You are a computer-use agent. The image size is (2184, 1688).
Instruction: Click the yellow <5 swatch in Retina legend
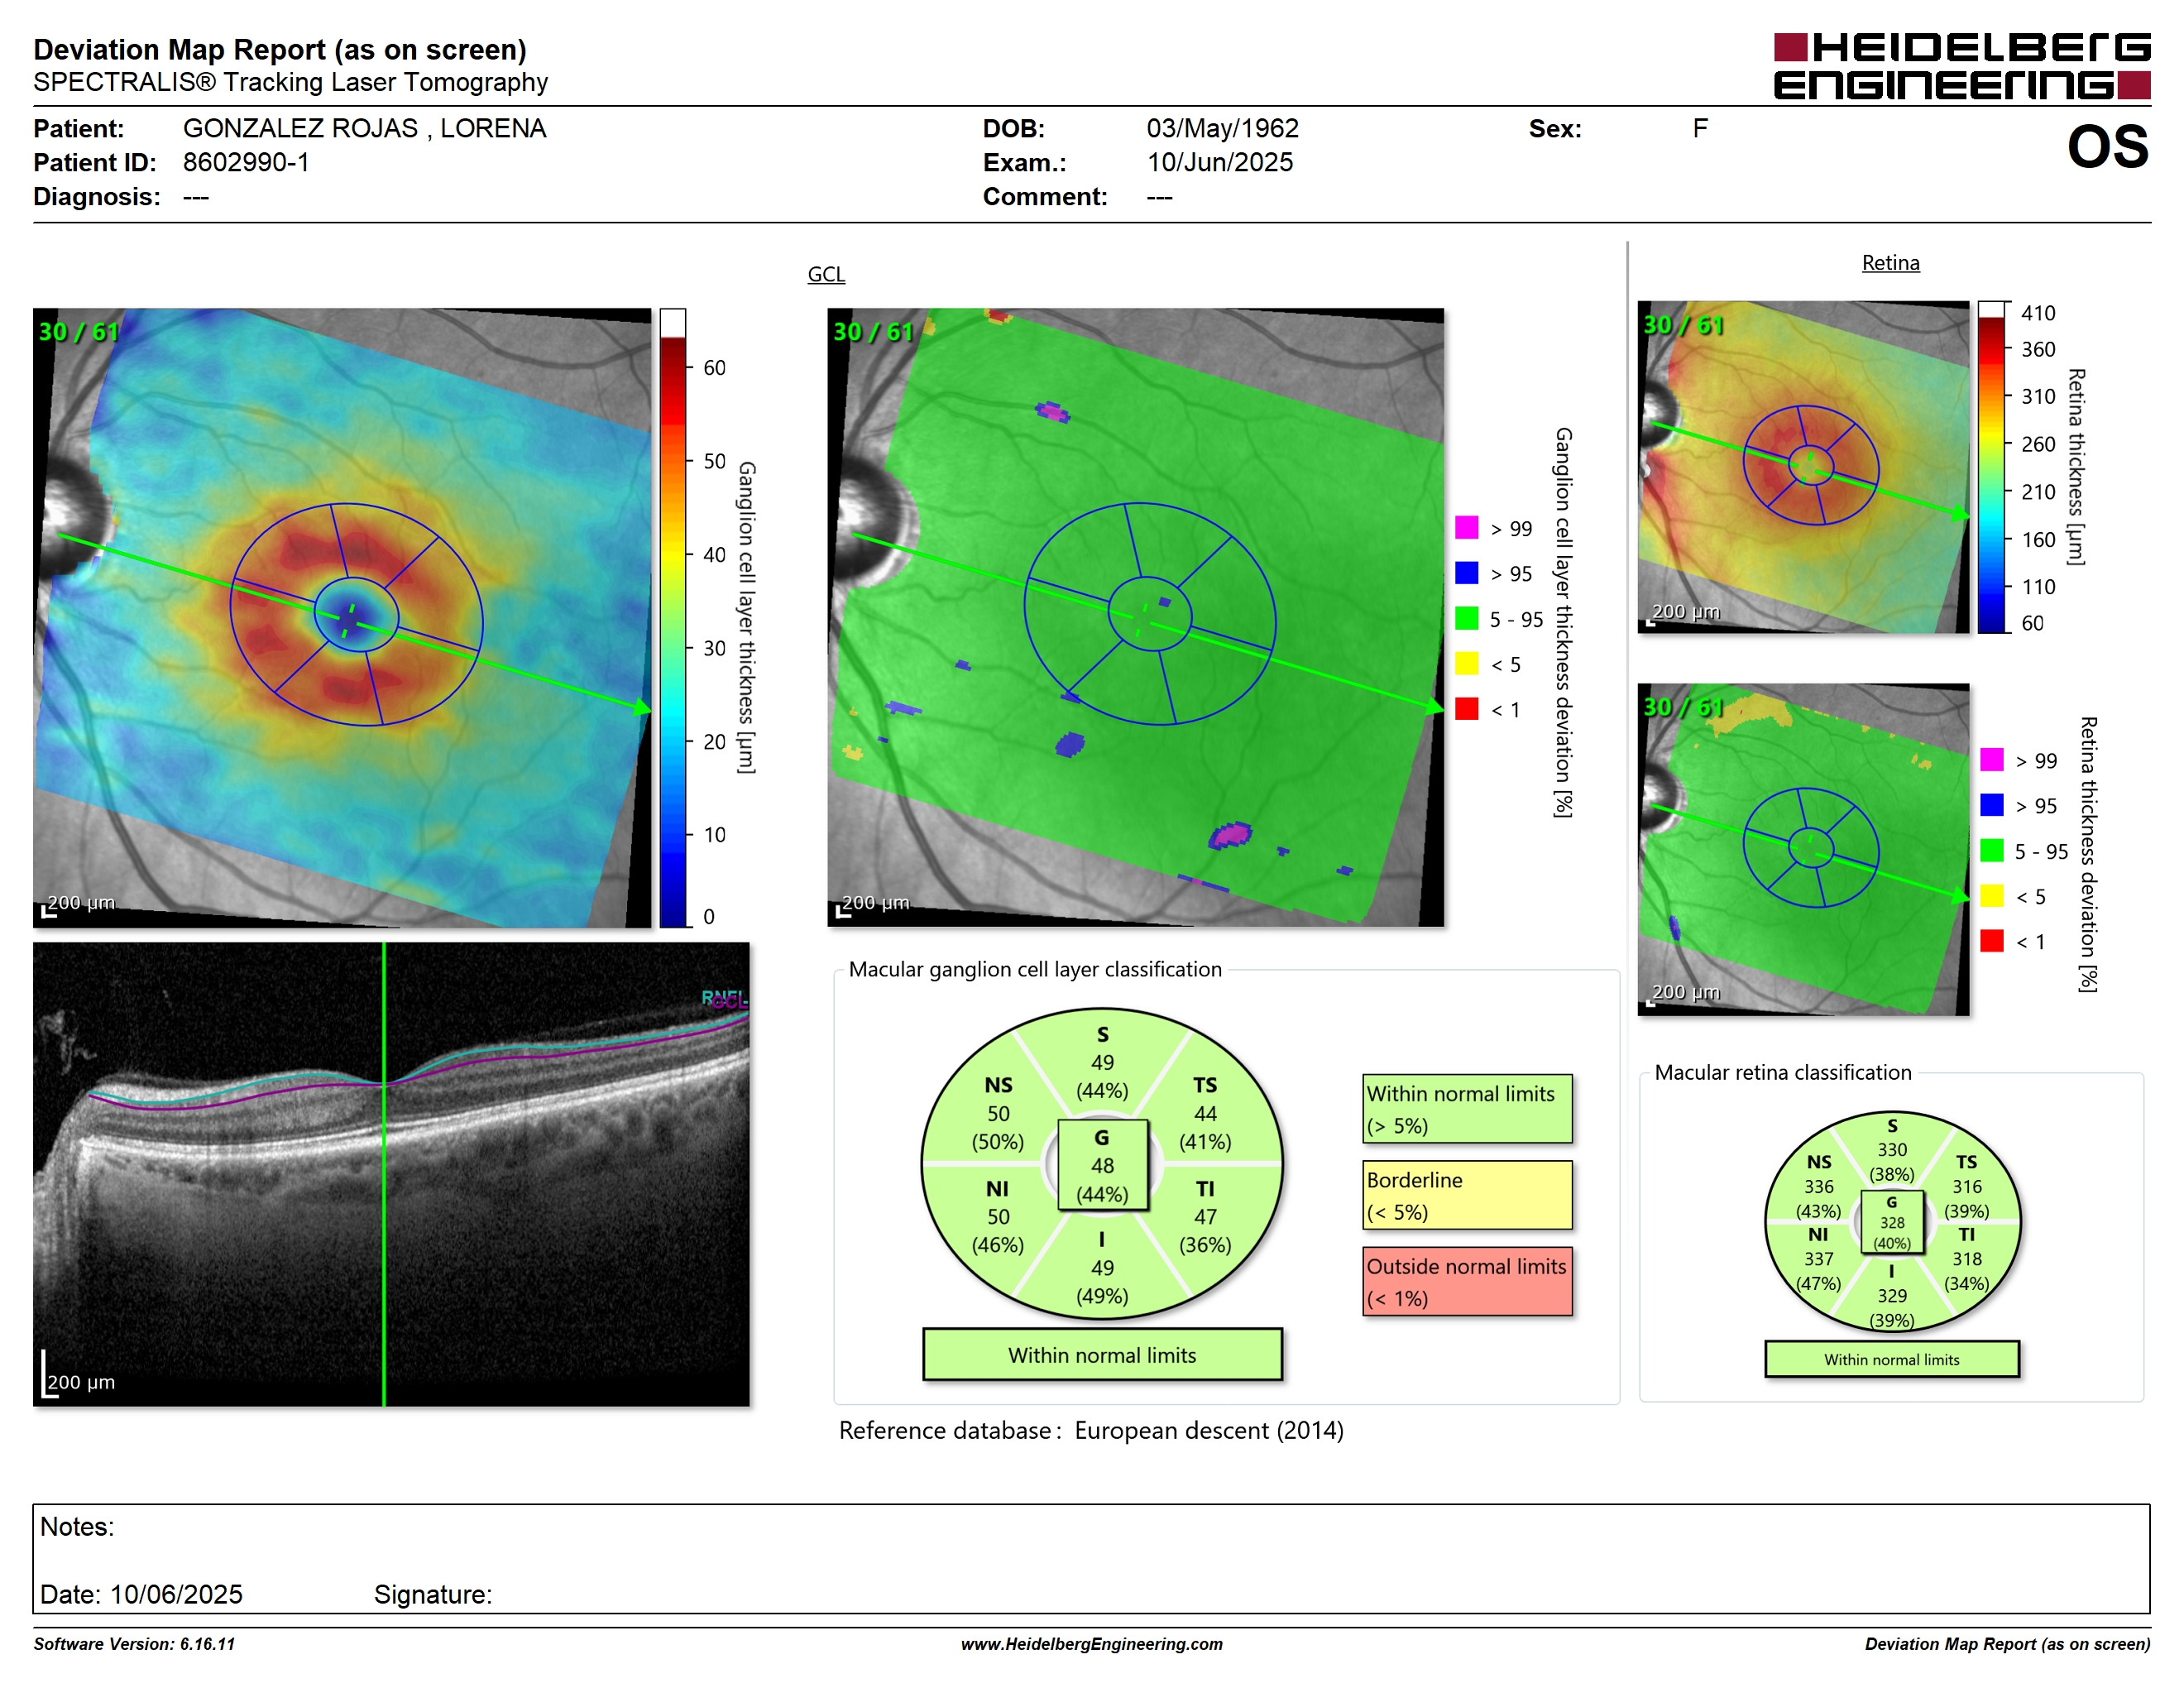coord(1991,895)
